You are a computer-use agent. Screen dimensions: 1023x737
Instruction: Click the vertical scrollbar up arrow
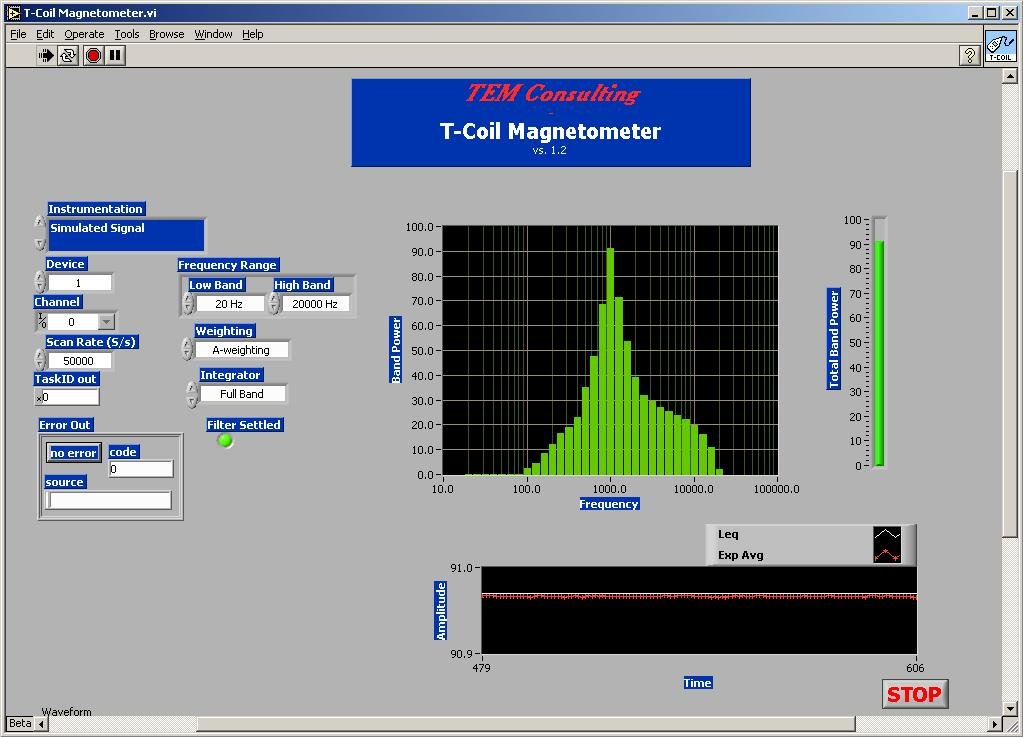tap(1009, 76)
